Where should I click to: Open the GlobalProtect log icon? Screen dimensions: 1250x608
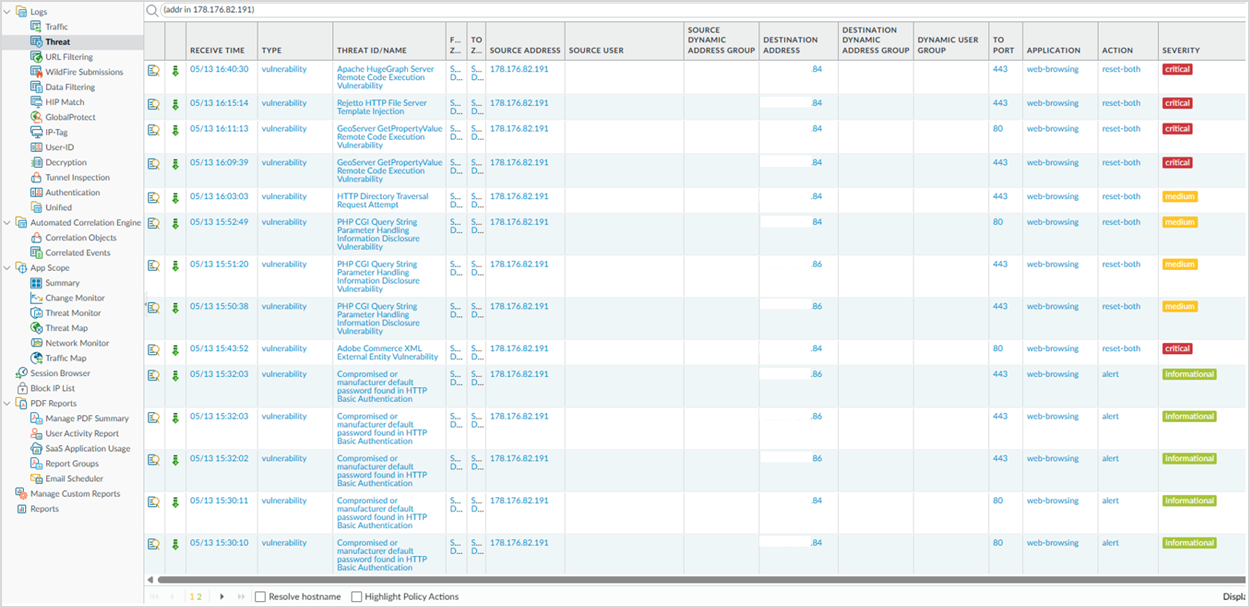(x=36, y=117)
